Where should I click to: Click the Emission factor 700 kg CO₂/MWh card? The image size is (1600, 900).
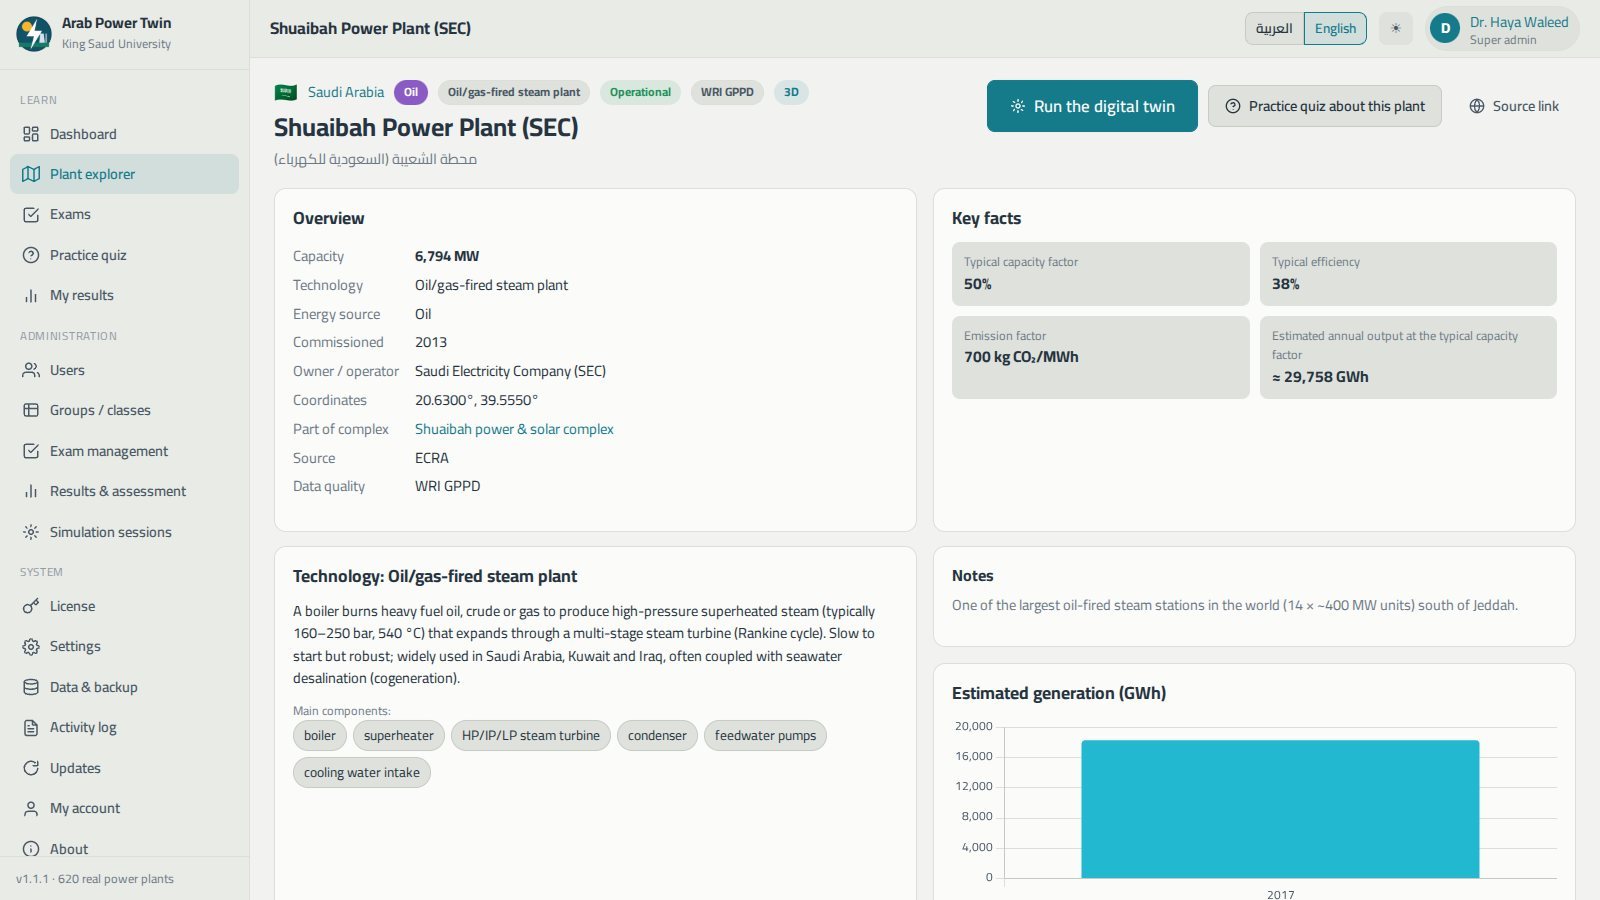click(1101, 357)
